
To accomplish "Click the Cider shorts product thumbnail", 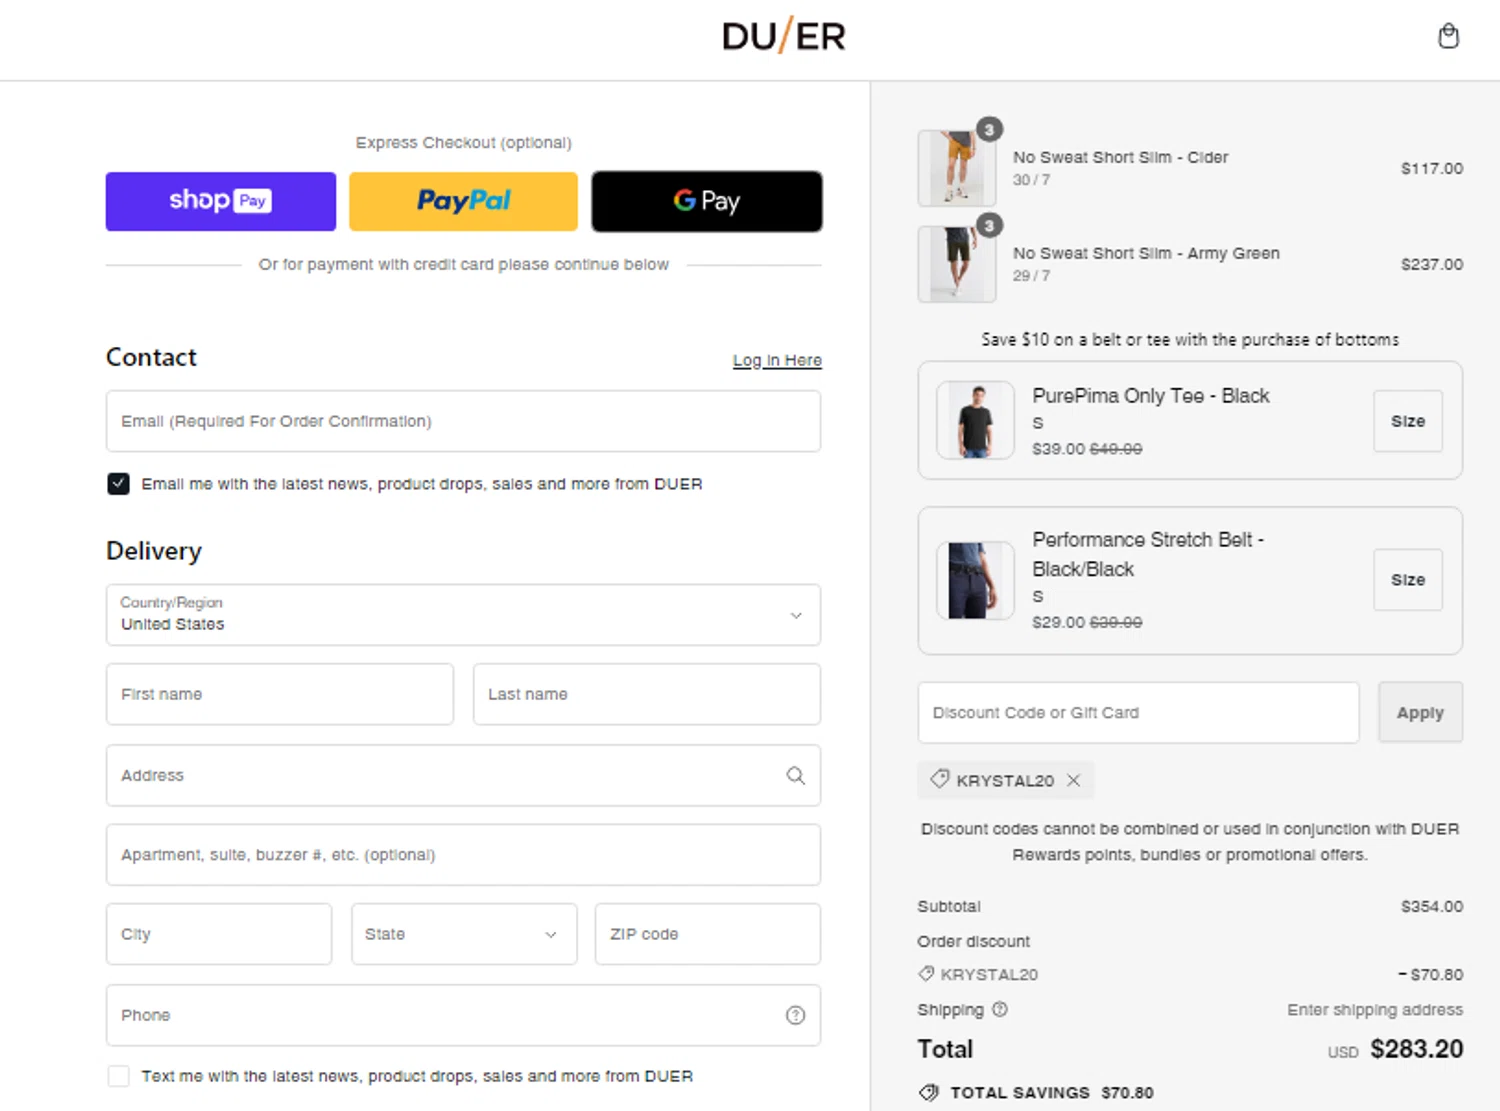I will (x=957, y=168).
